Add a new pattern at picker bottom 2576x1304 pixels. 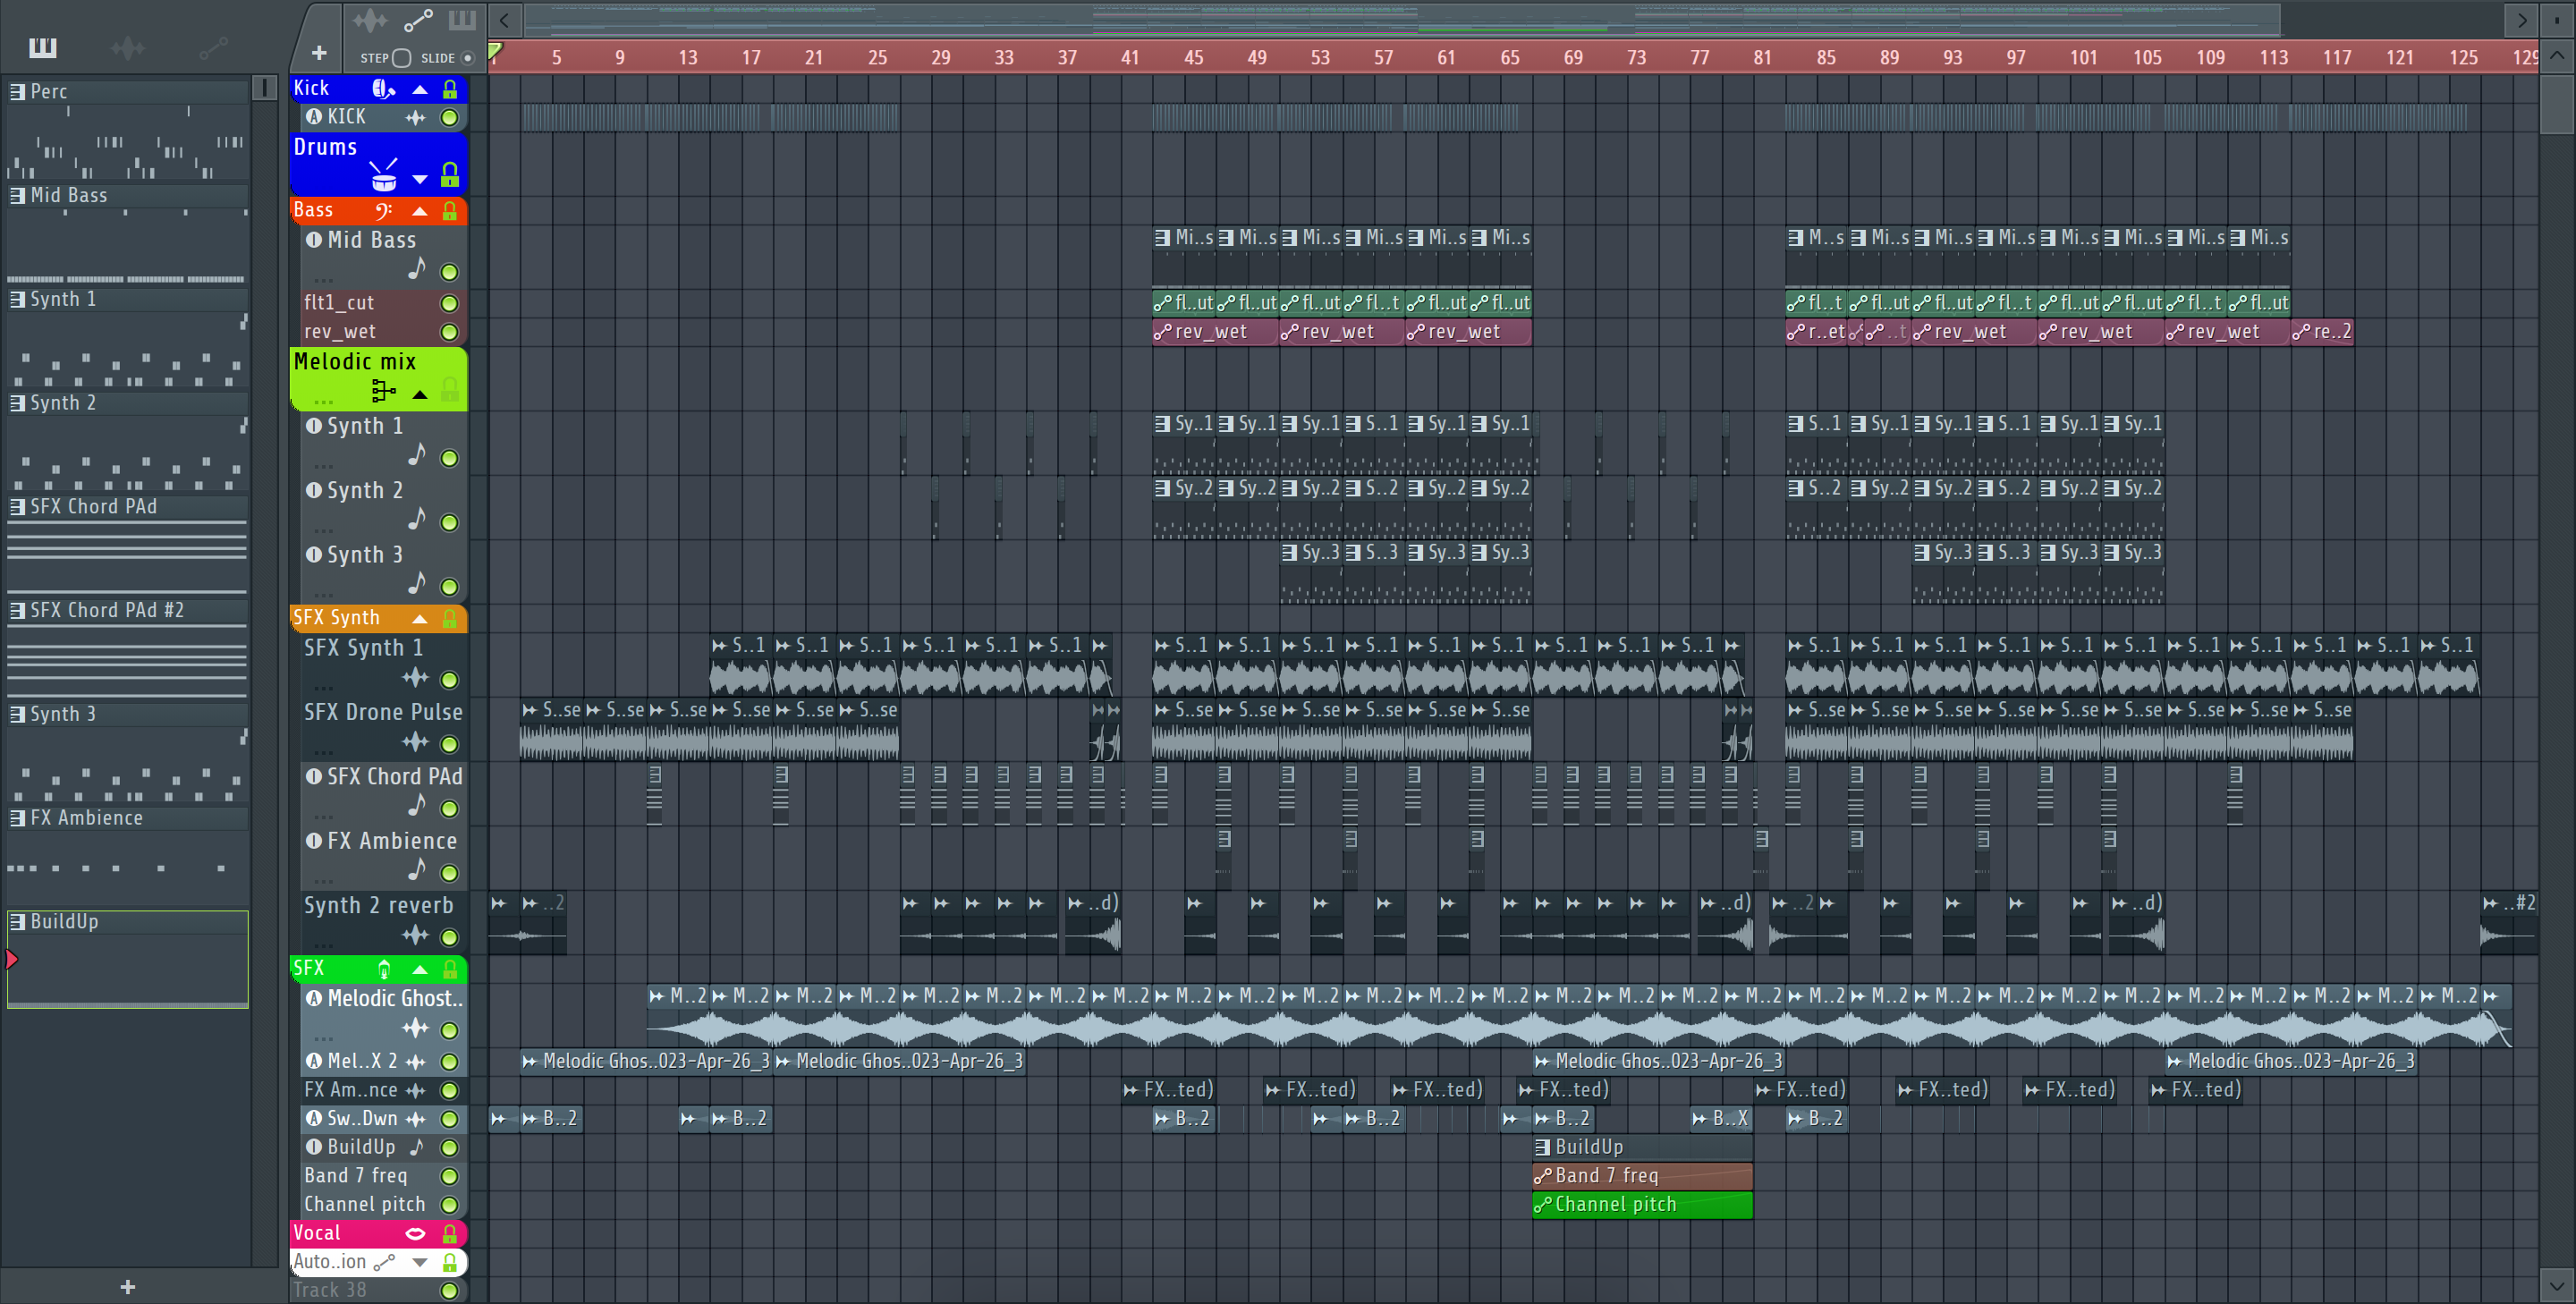point(127,1287)
